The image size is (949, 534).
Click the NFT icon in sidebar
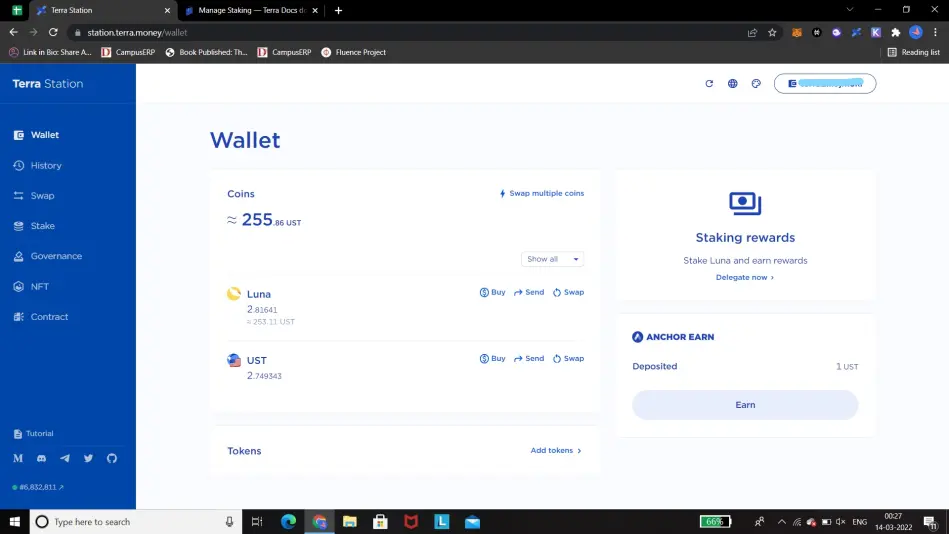pyautogui.click(x=19, y=286)
